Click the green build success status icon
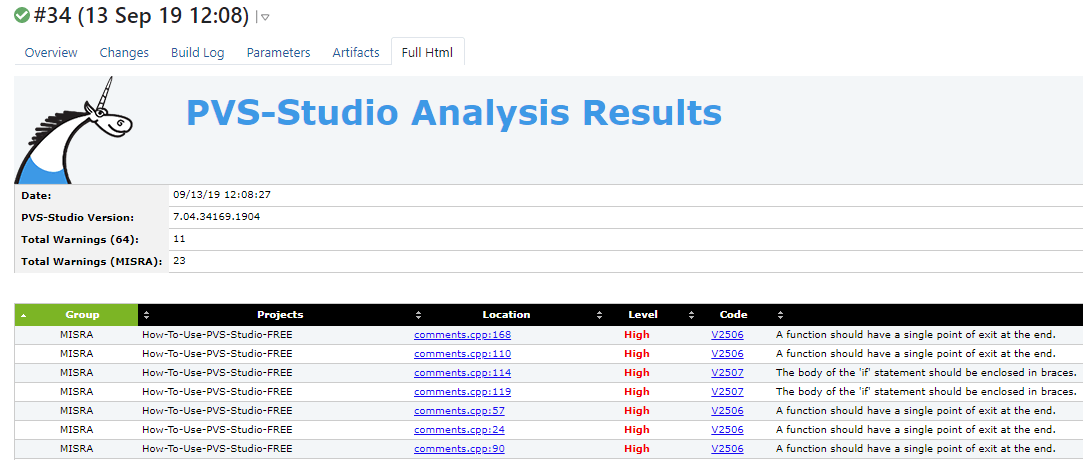1083x460 pixels. [22, 16]
